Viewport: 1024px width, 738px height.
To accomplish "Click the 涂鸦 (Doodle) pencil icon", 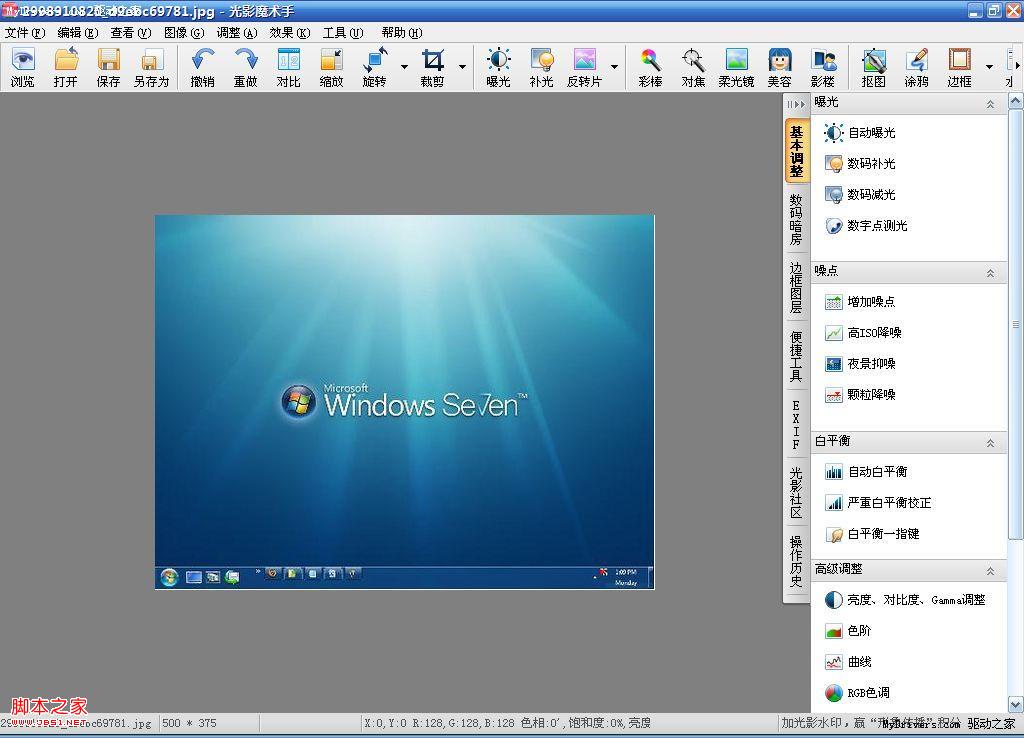I will click(917, 67).
